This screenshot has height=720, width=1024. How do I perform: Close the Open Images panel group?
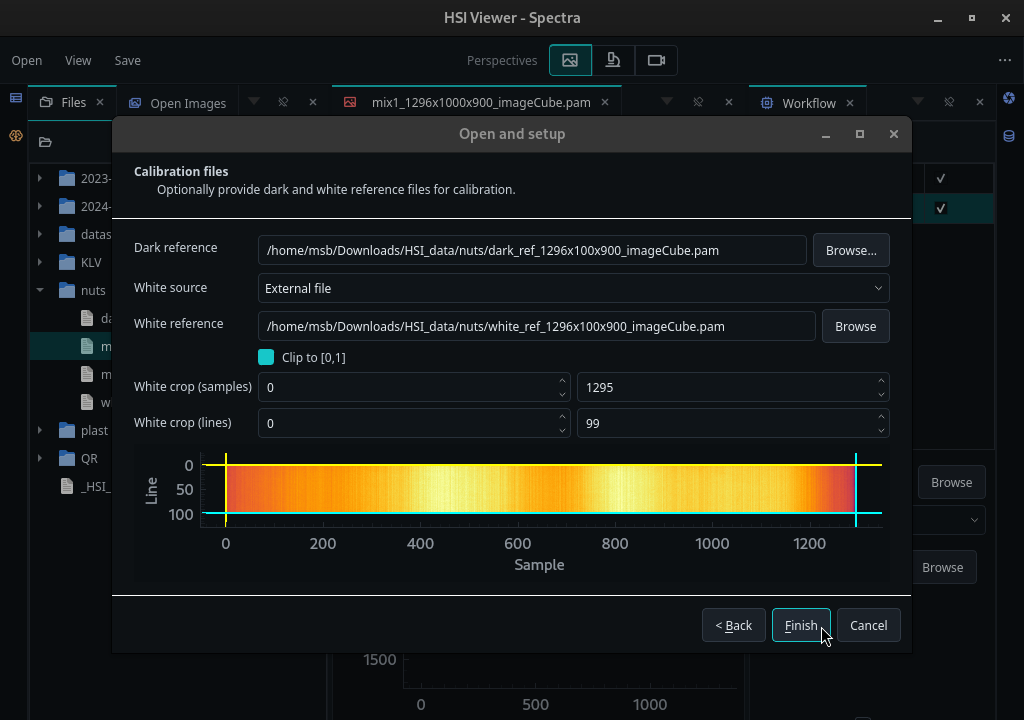click(313, 102)
